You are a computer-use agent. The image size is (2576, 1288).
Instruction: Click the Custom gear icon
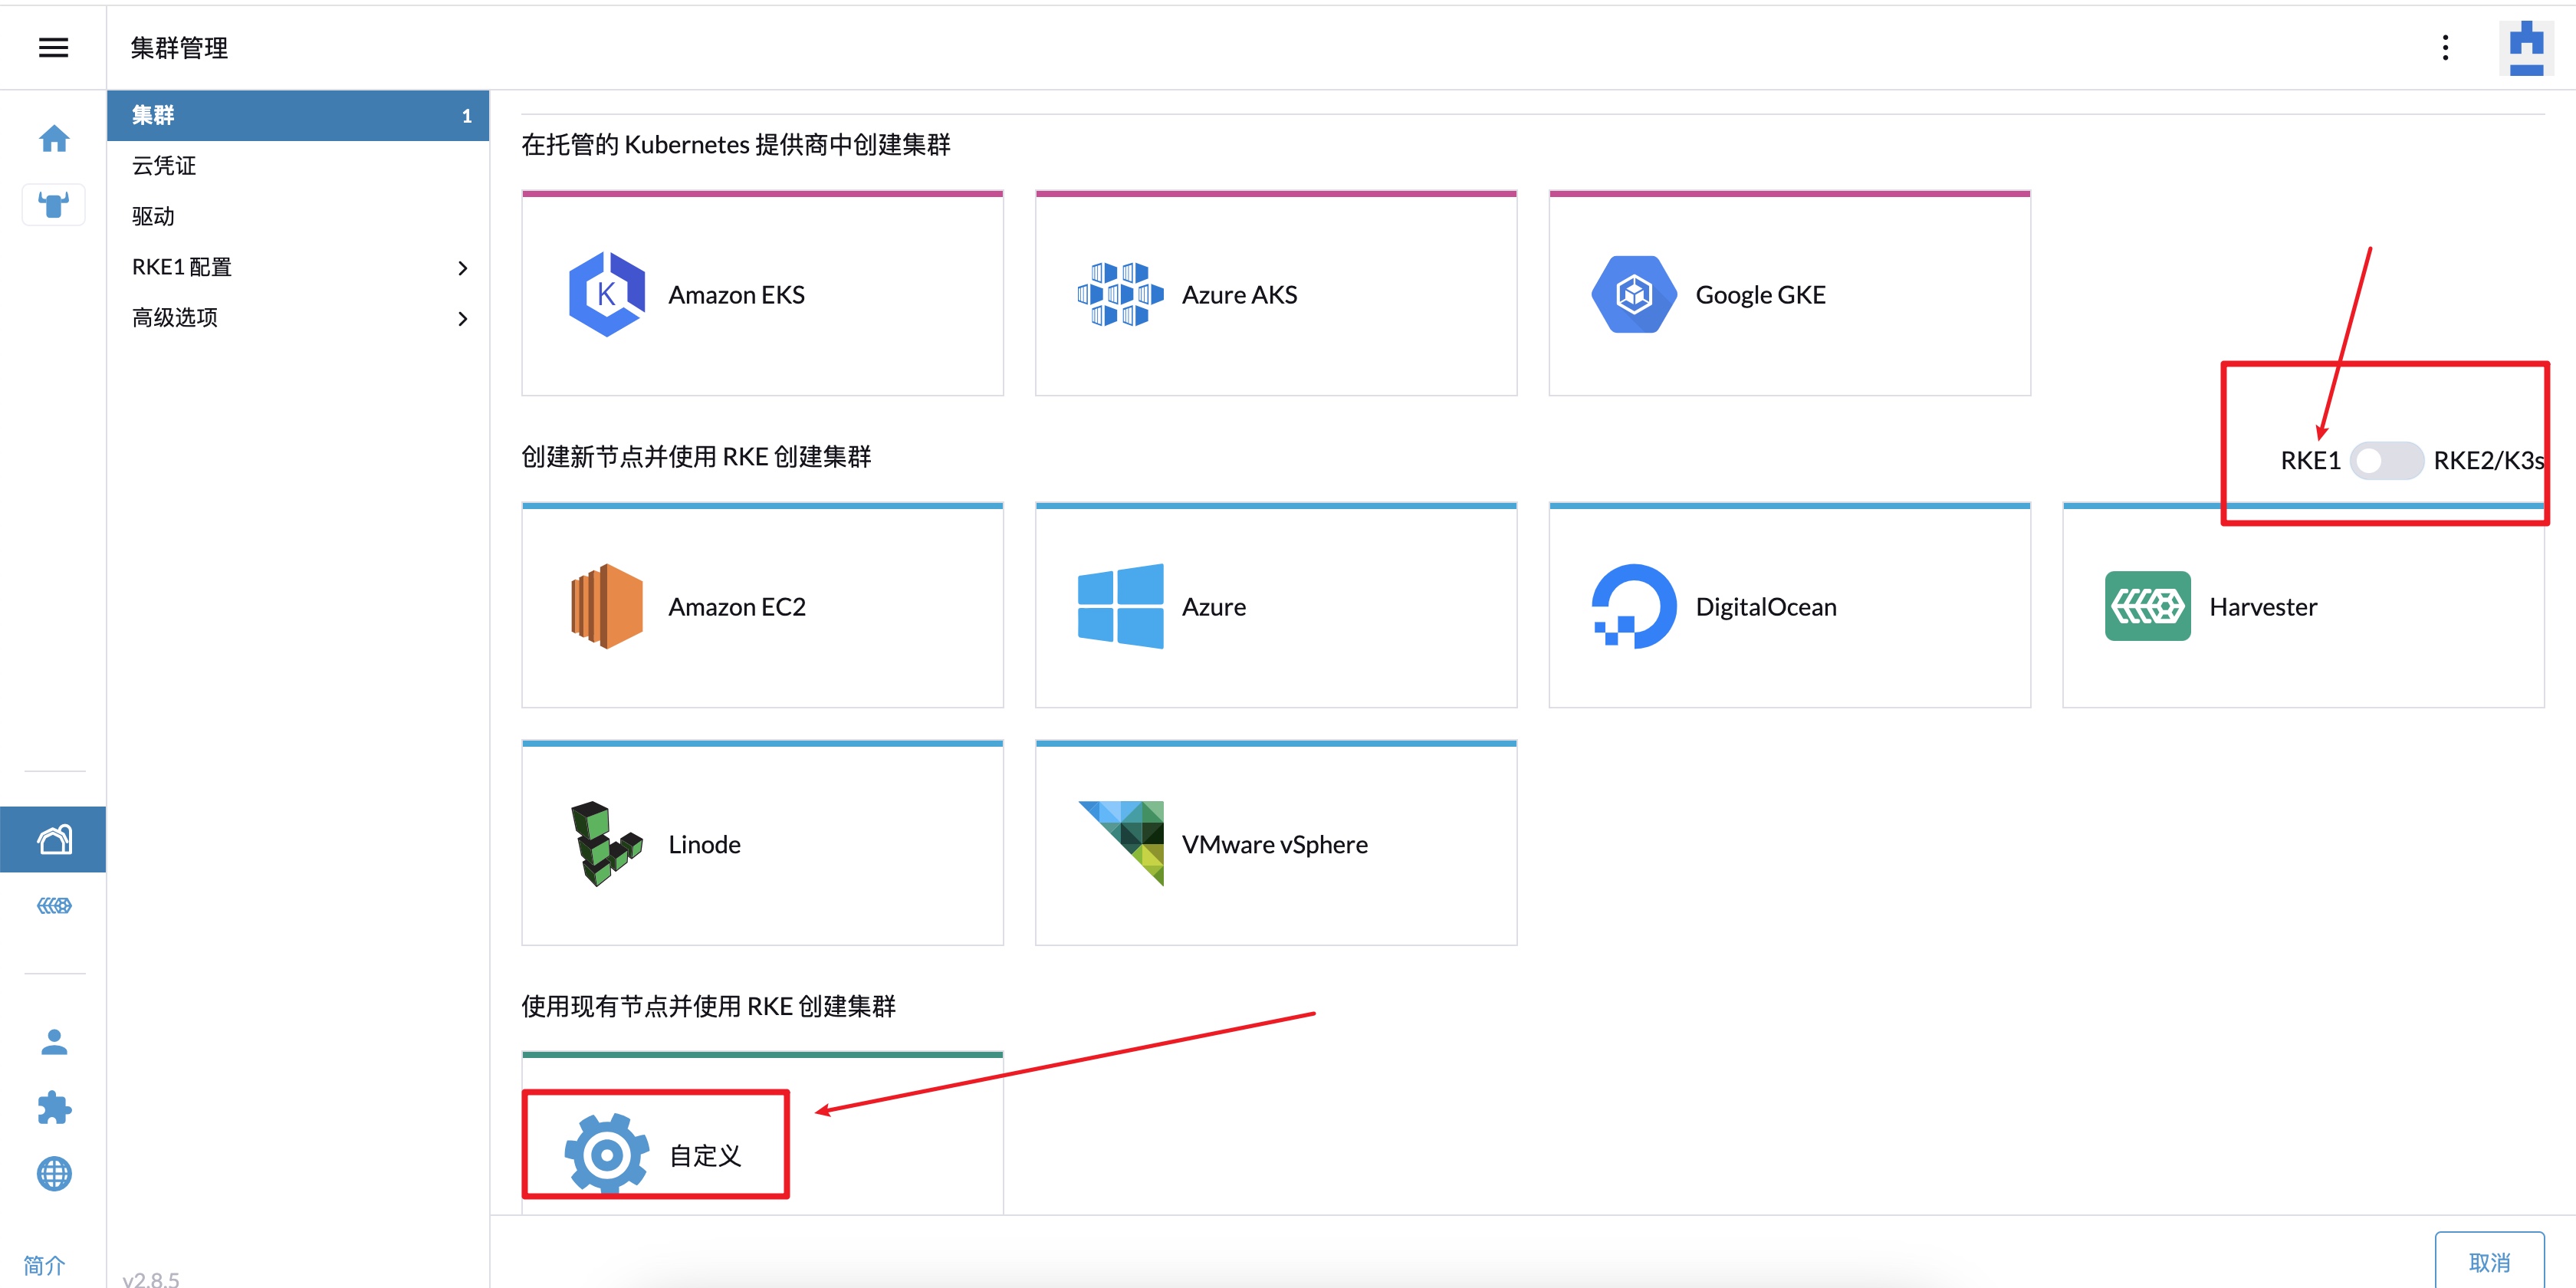[x=606, y=1154]
